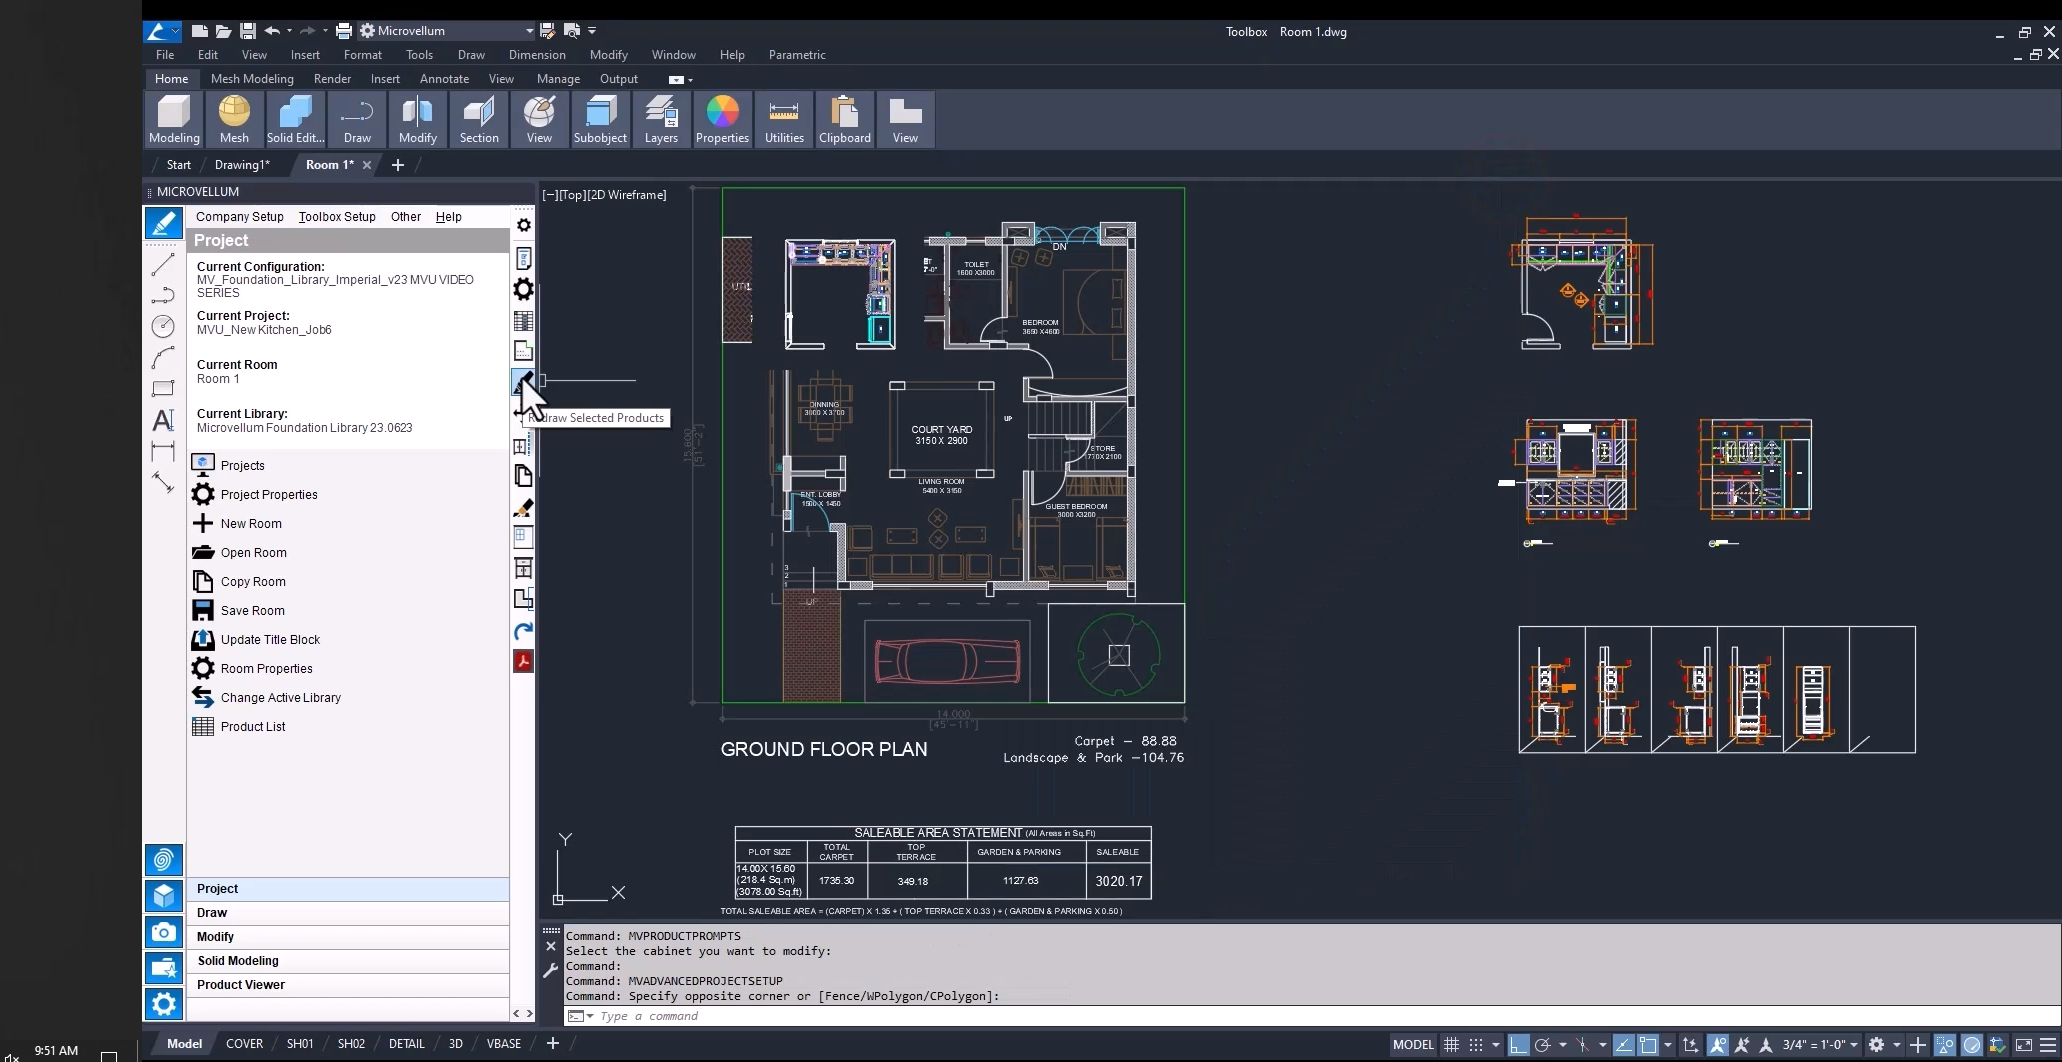Image resolution: width=2062 pixels, height=1062 pixels.
Task: Switch to the Annotate ribbon tab
Action: point(444,79)
